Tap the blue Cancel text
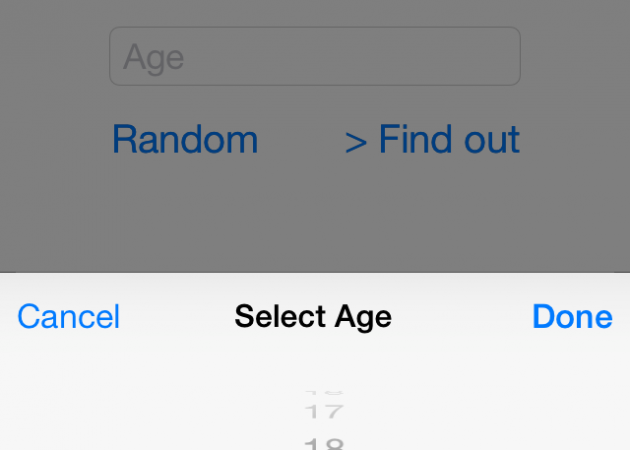This screenshot has width=630, height=450. pos(69,317)
